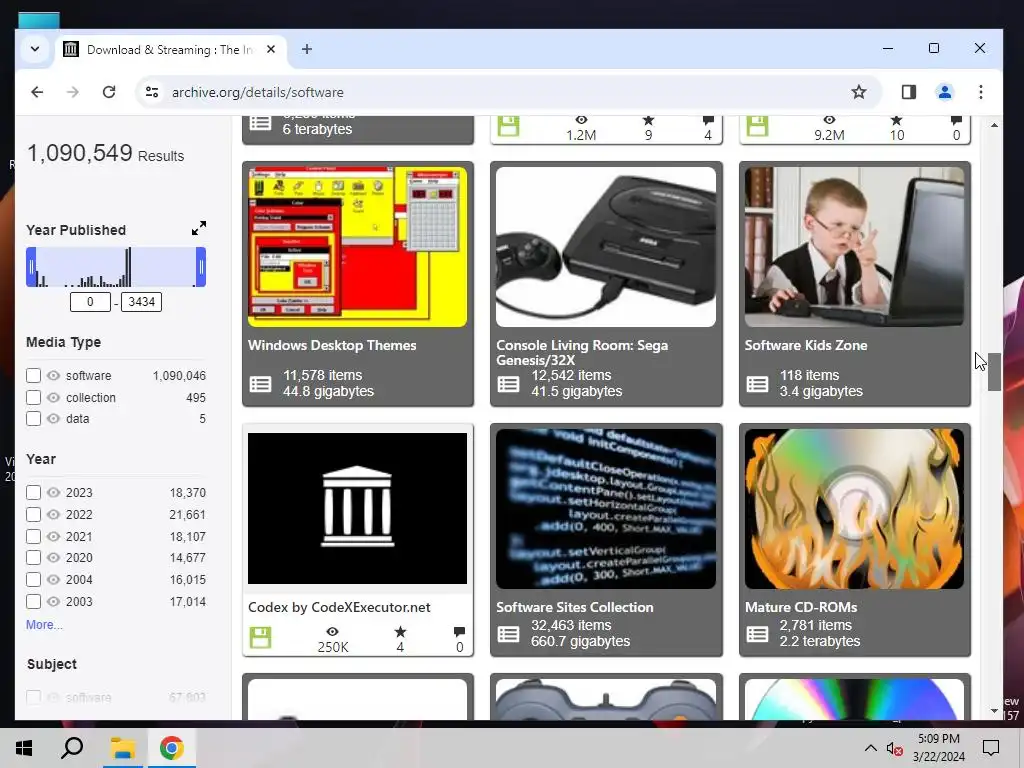The height and width of the screenshot is (768, 1024).
Task: Open Mature CD-ROMs collection title
Action: (x=801, y=607)
